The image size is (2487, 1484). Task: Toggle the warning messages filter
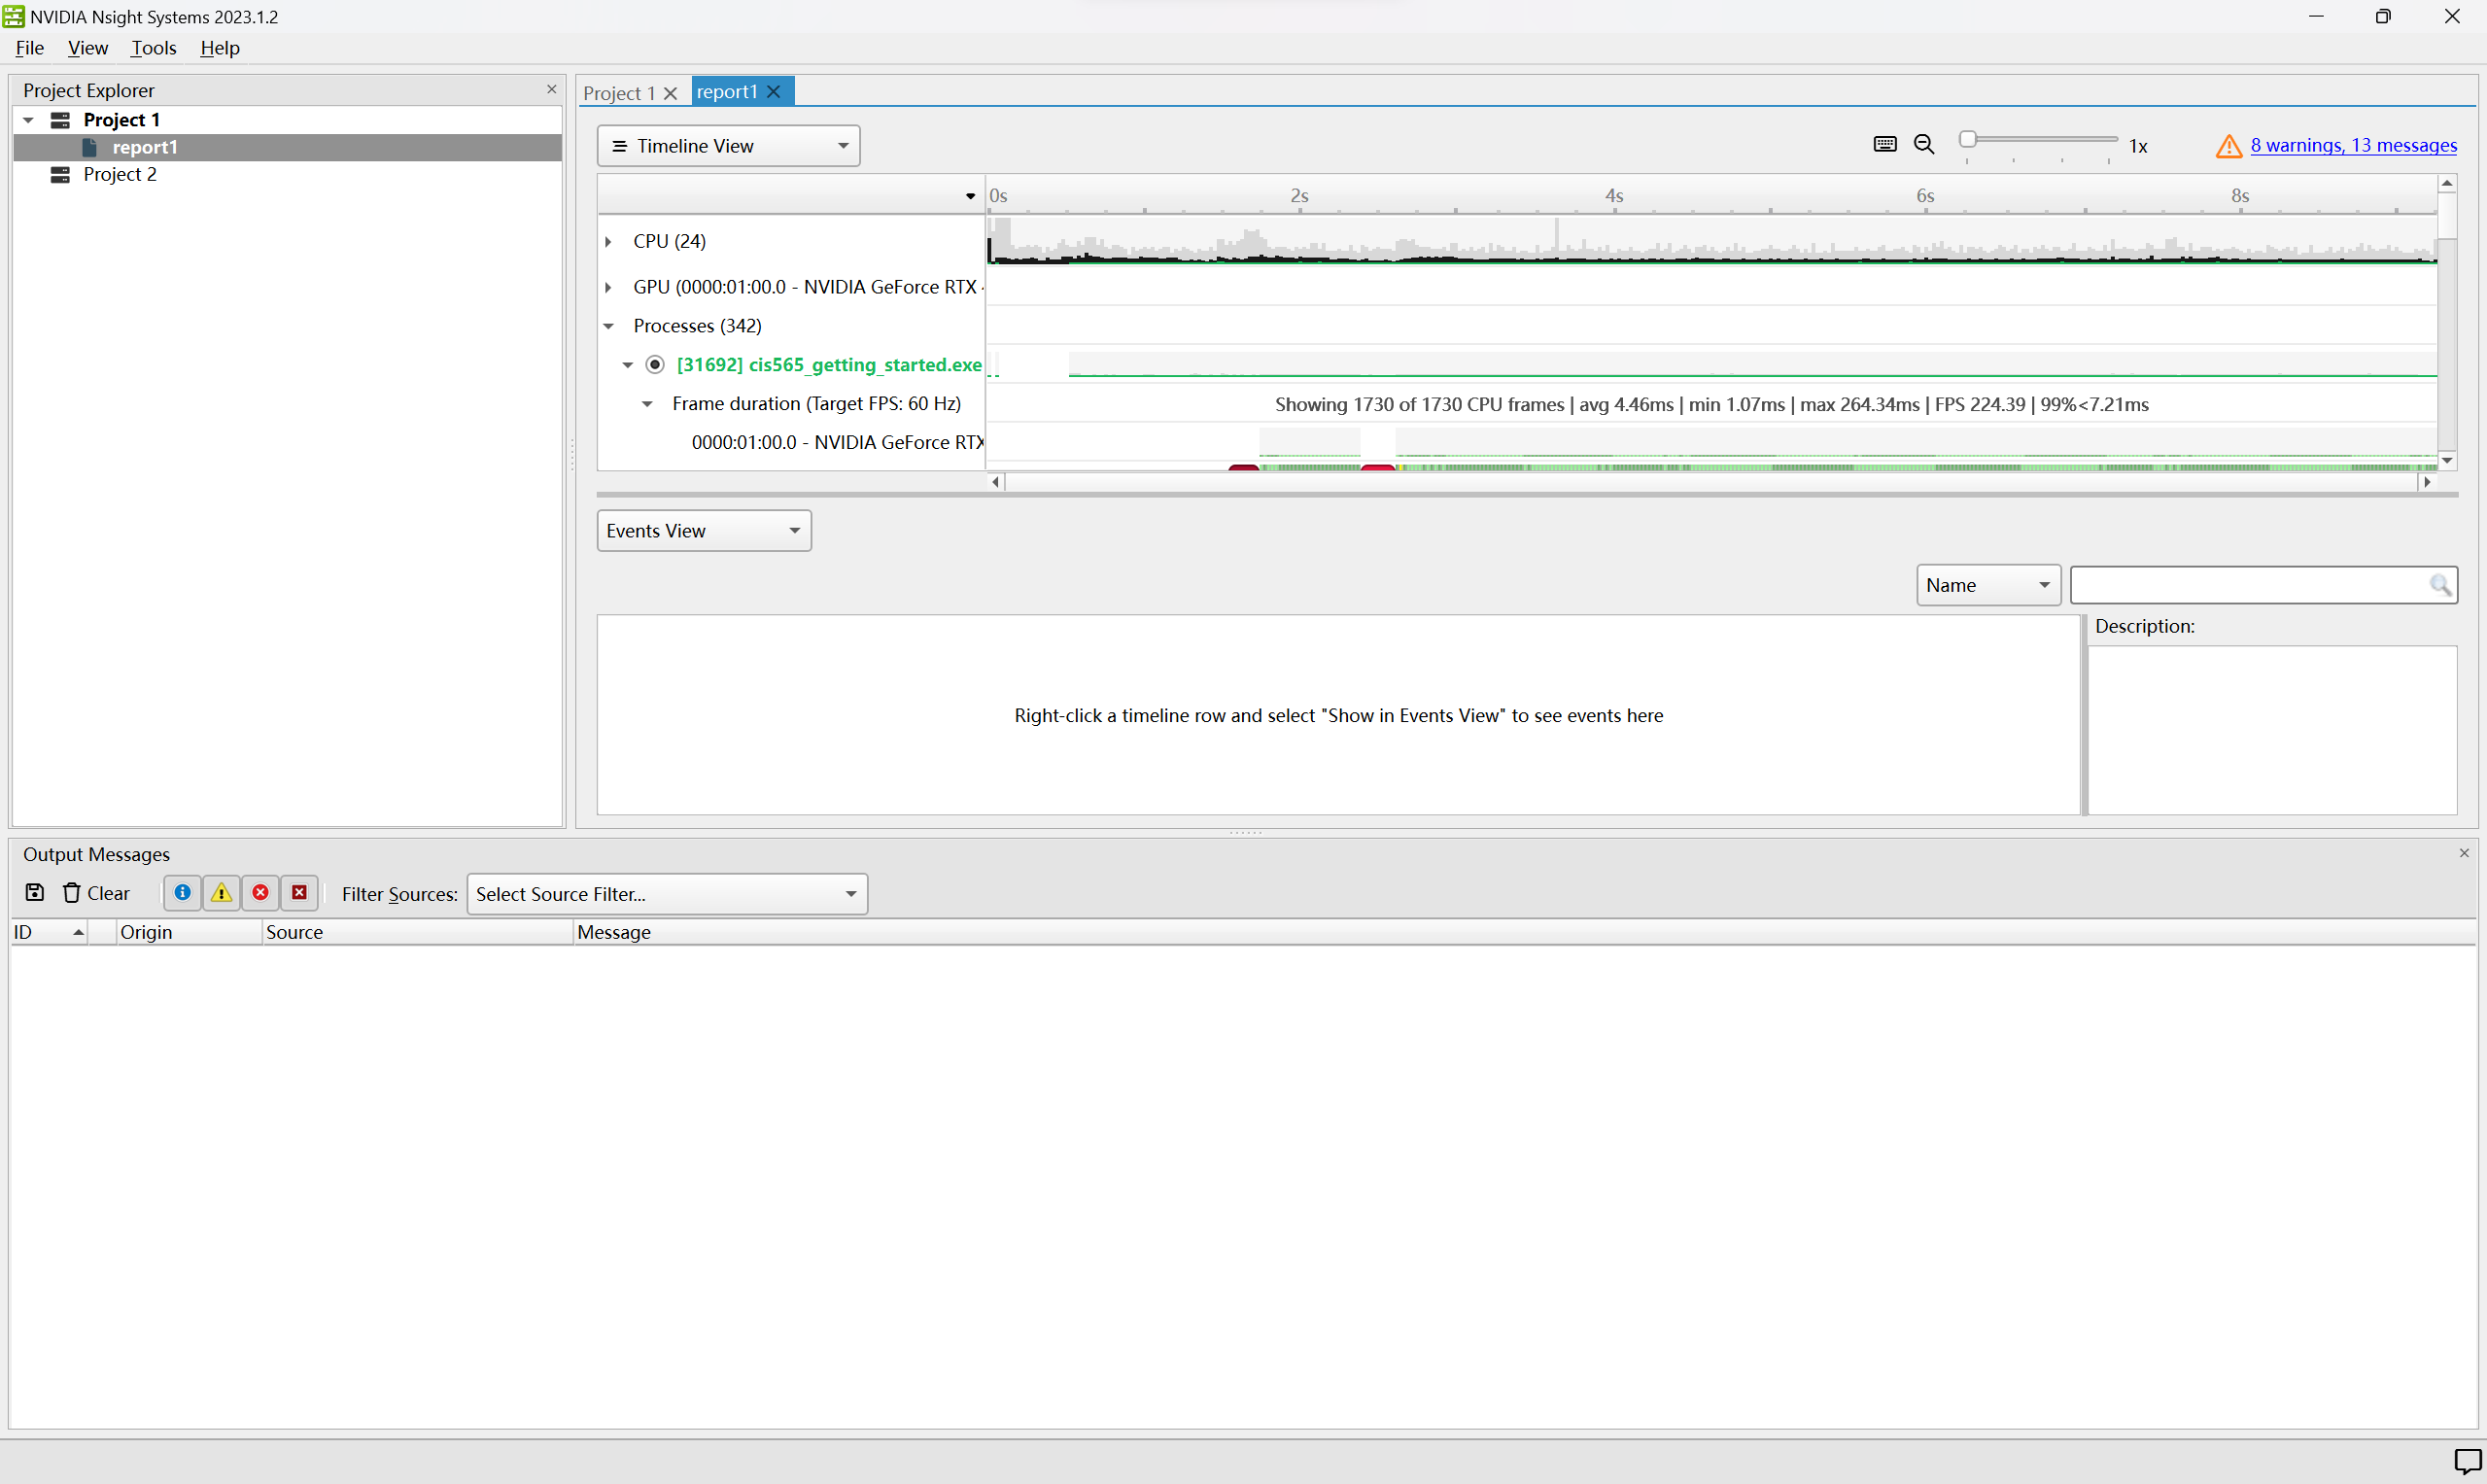[x=221, y=893]
